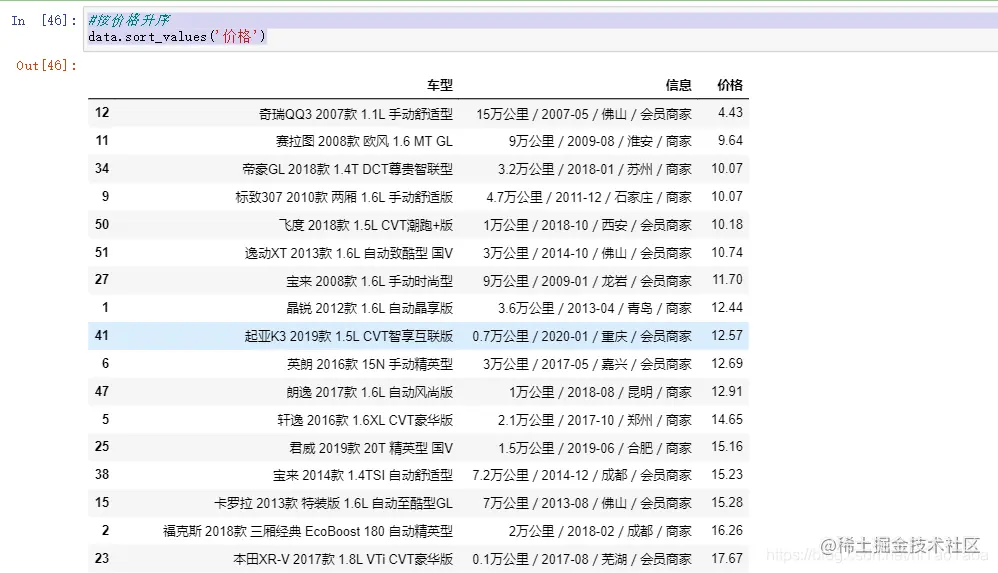Viewport: 998px width, 573px height.
Task: Click price value 11.70
Action: point(727,279)
